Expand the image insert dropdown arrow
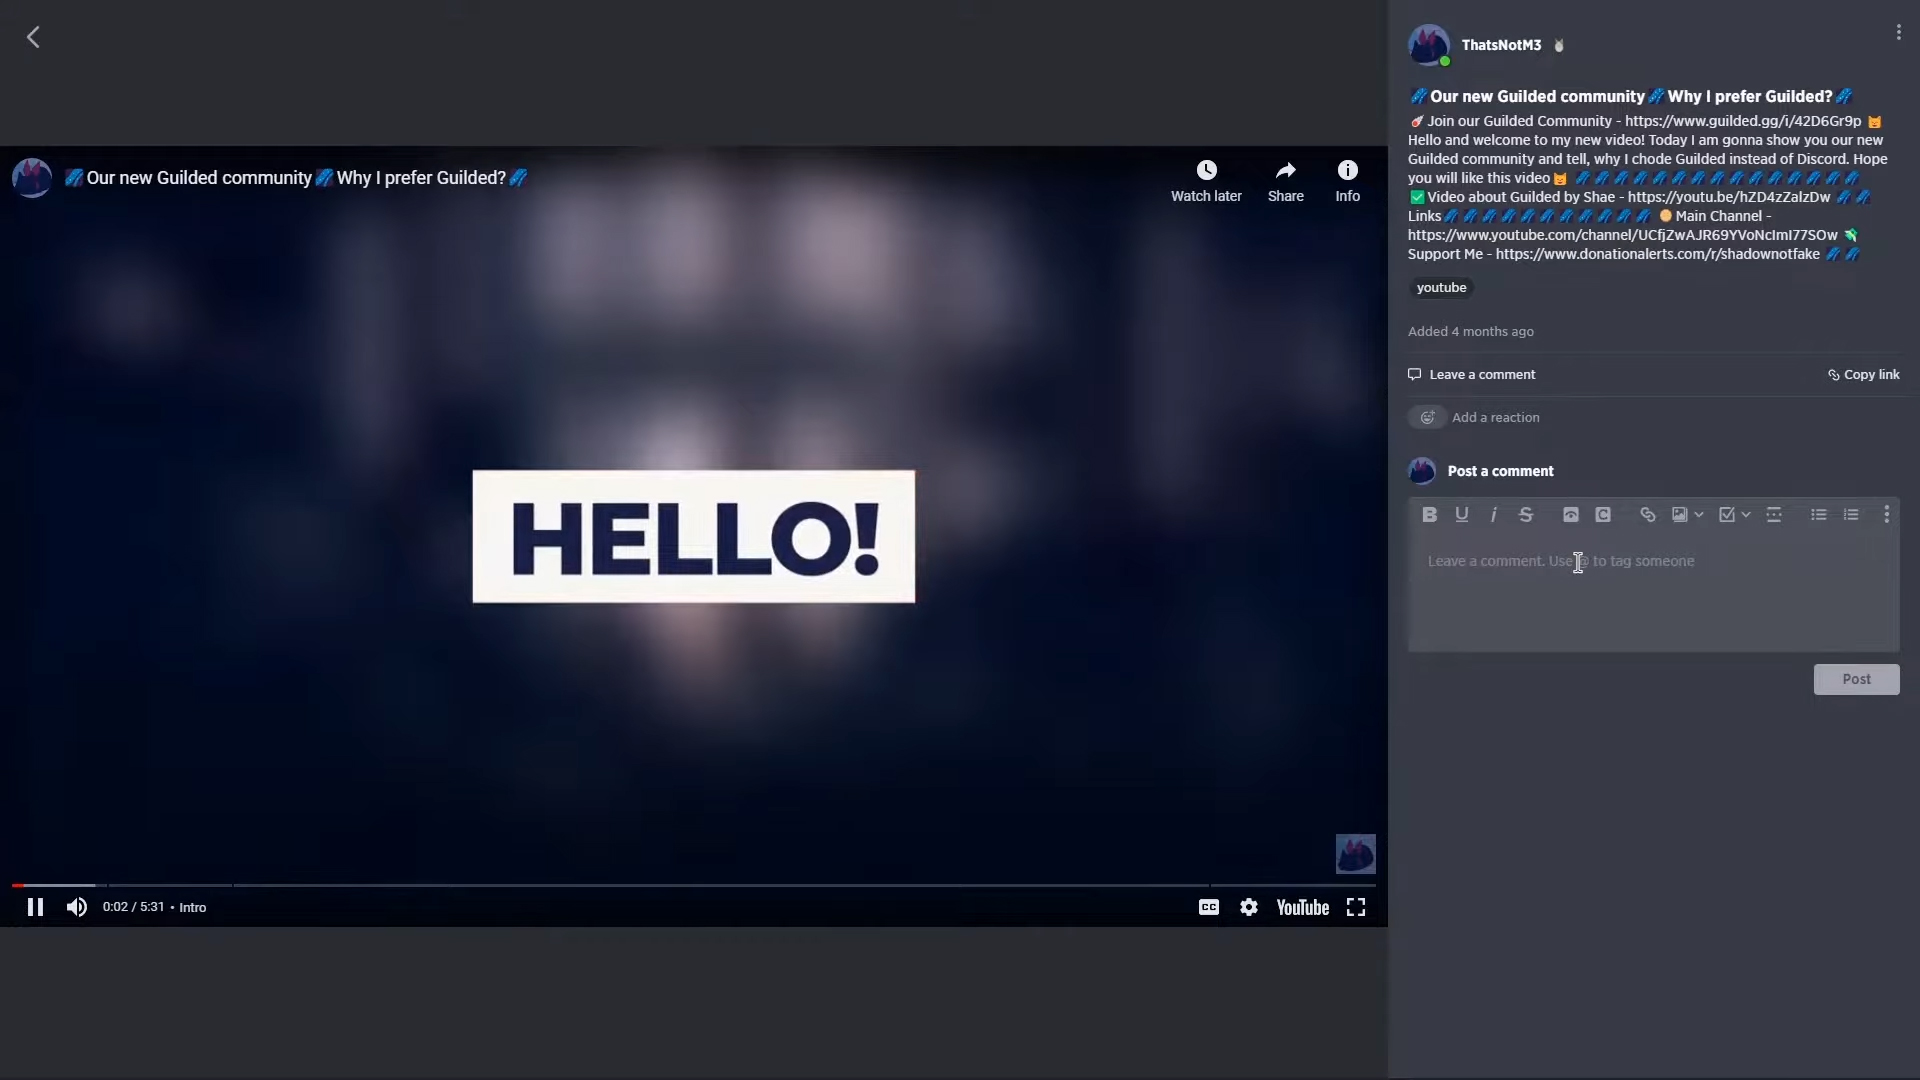1920x1080 pixels. pos(1698,514)
